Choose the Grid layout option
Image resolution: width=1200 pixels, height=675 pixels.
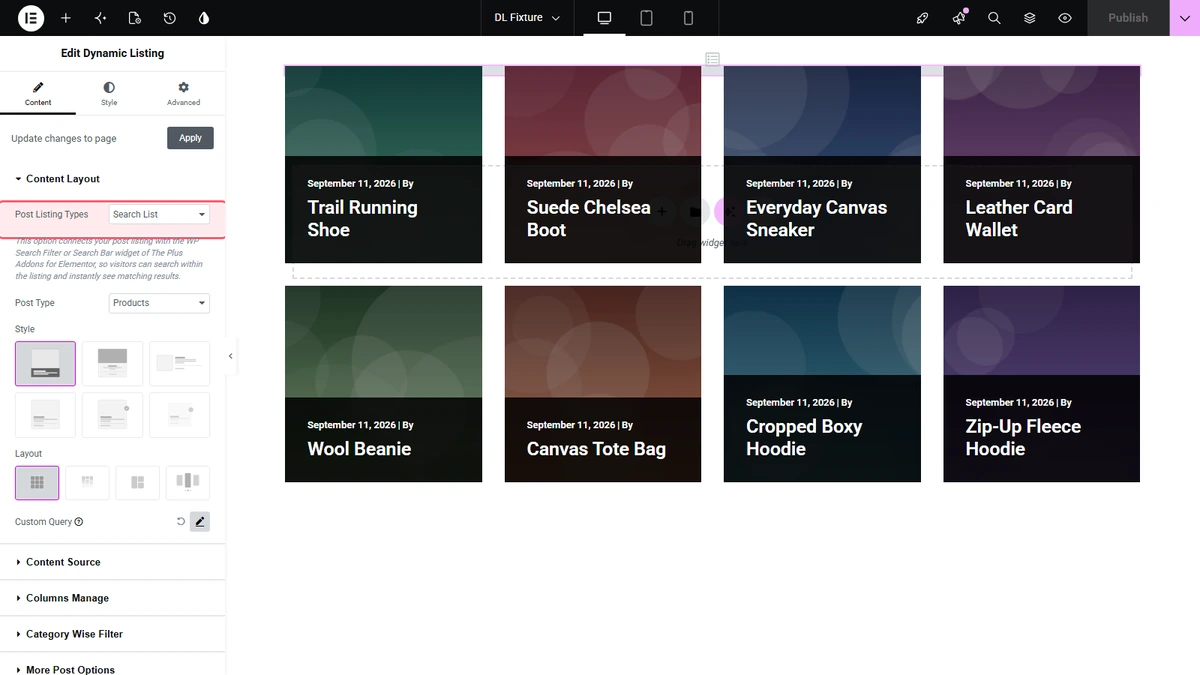point(37,483)
